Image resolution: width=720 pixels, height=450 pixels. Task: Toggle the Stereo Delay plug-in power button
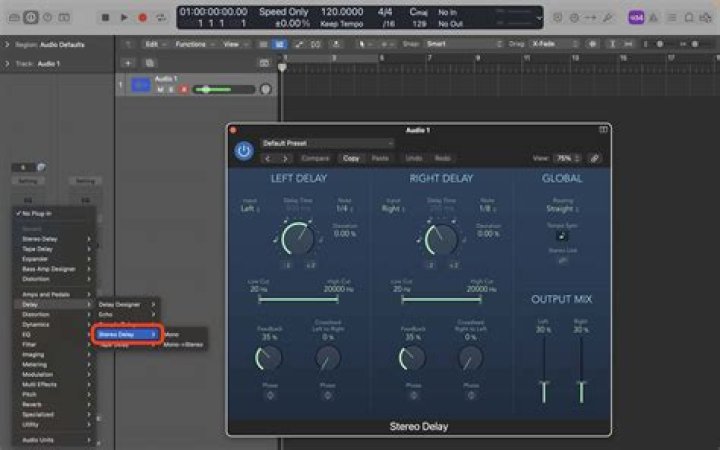click(244, 151)
